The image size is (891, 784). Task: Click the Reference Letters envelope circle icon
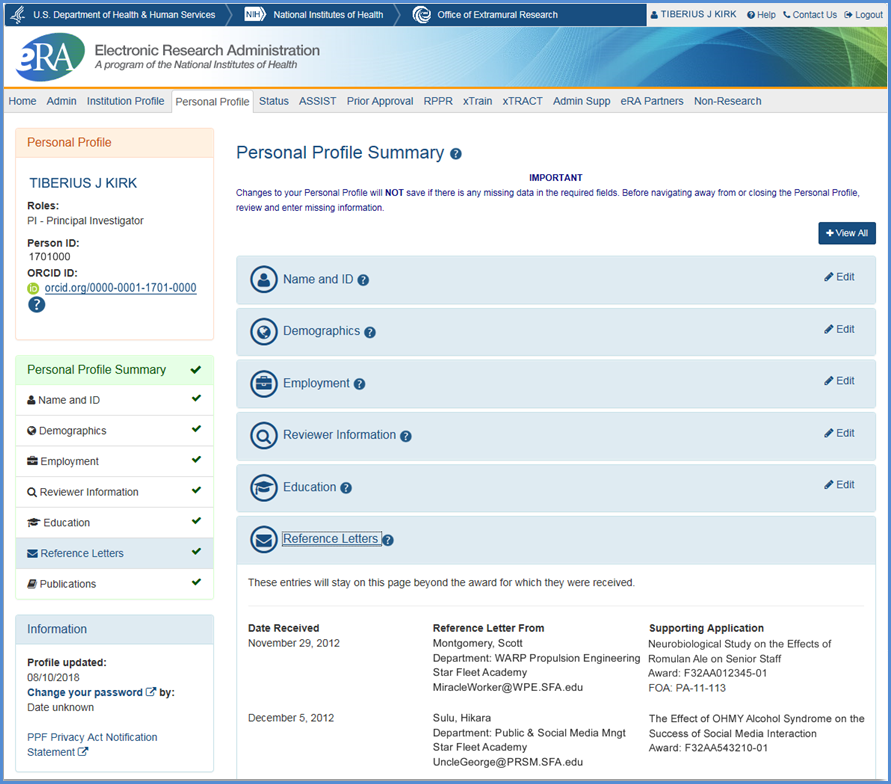264,540
